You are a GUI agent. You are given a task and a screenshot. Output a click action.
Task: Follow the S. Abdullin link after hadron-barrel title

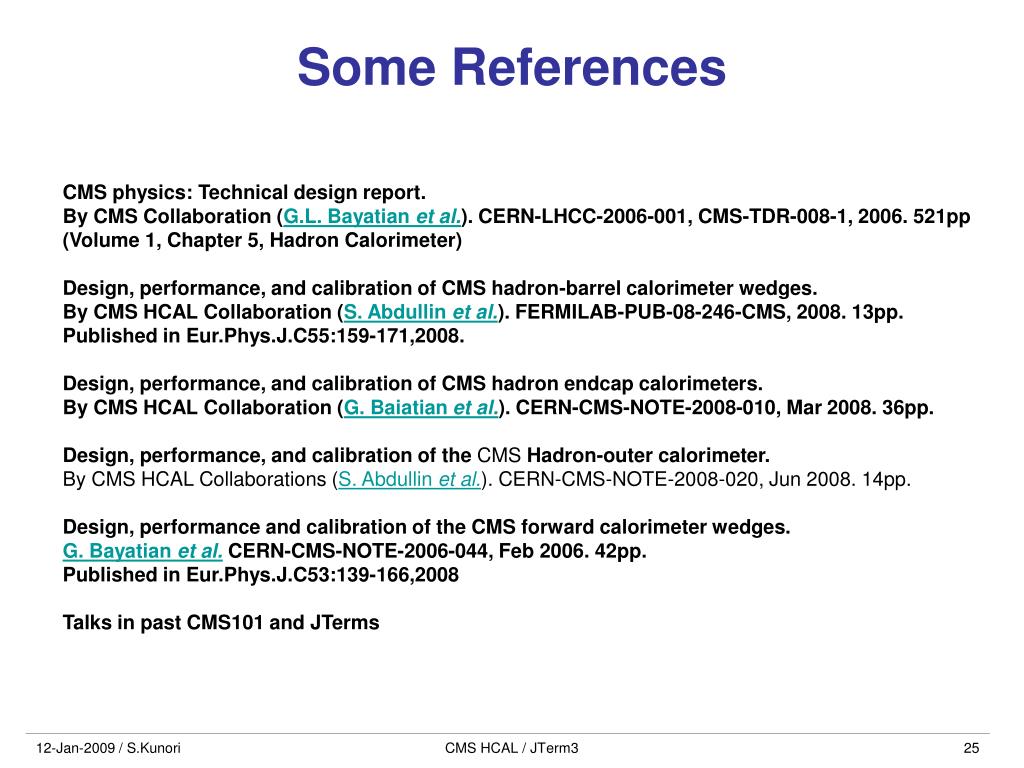coord(421,312)
